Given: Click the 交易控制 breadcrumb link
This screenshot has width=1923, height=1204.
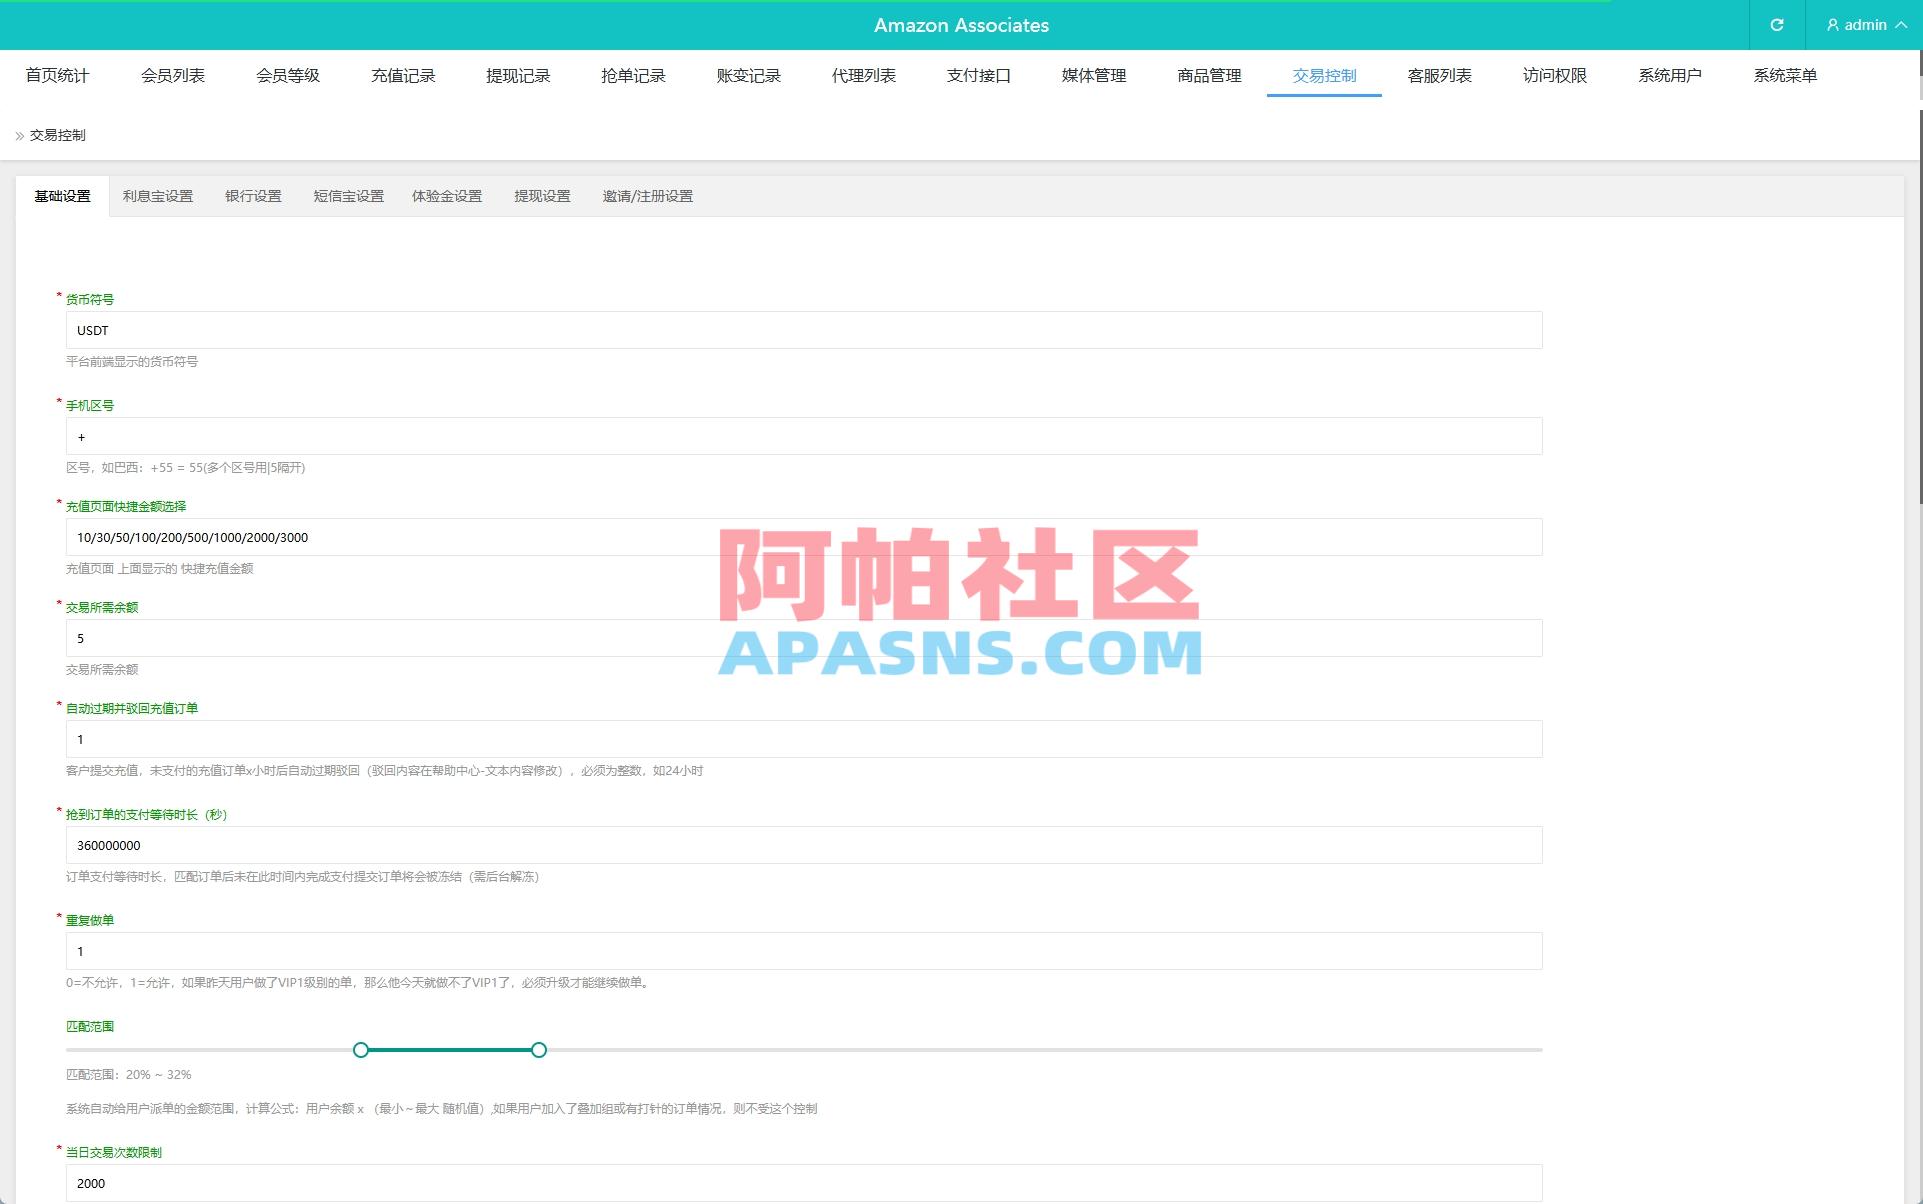Looking at the screenshot, I should (56, 133).
